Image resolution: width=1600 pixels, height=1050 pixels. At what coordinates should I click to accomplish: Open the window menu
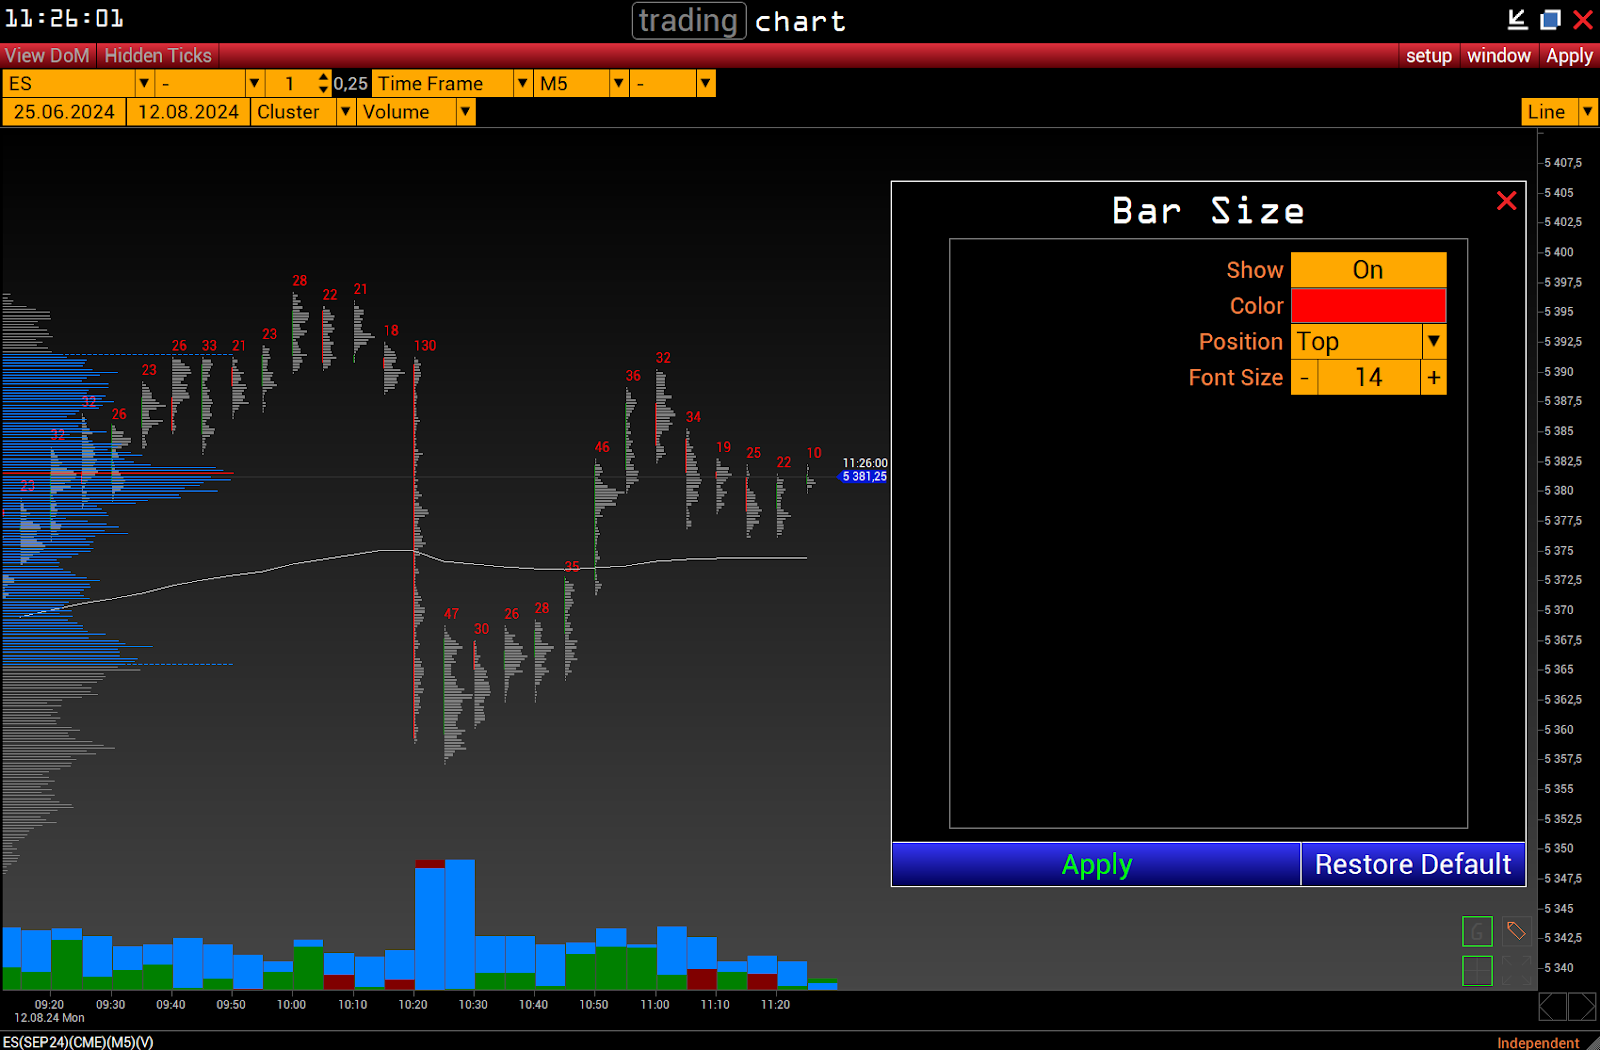[1498, 56]
